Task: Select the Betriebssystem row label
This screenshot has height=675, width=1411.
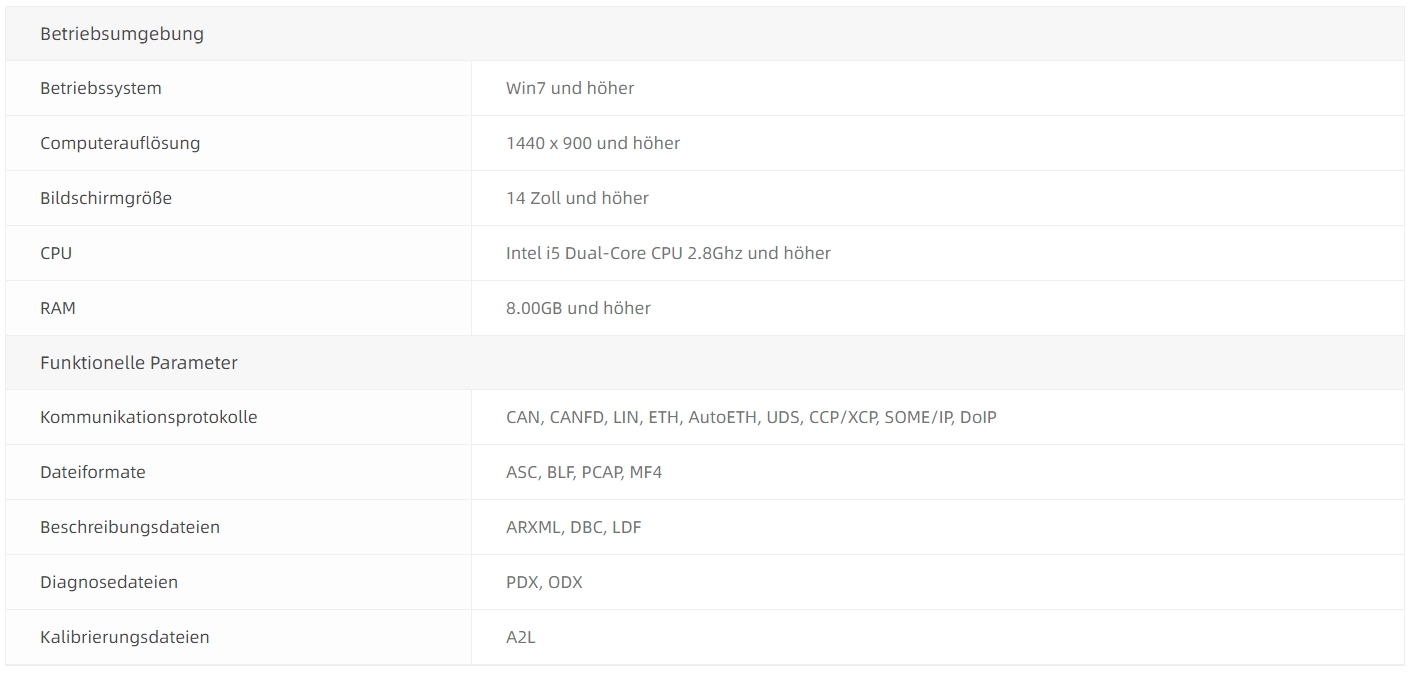Action: click(101, 88)
